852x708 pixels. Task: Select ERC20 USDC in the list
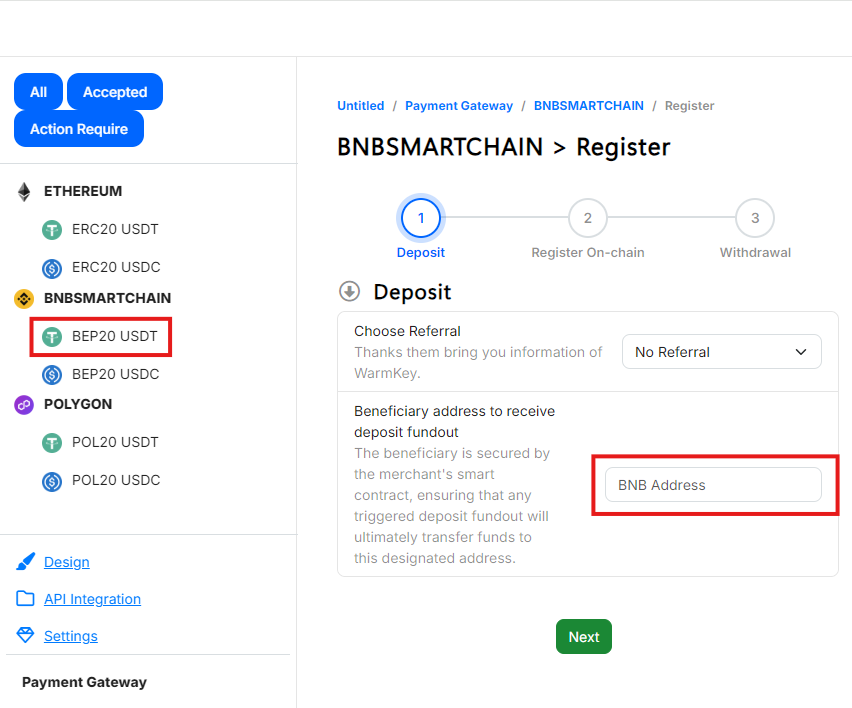point(116,267)
